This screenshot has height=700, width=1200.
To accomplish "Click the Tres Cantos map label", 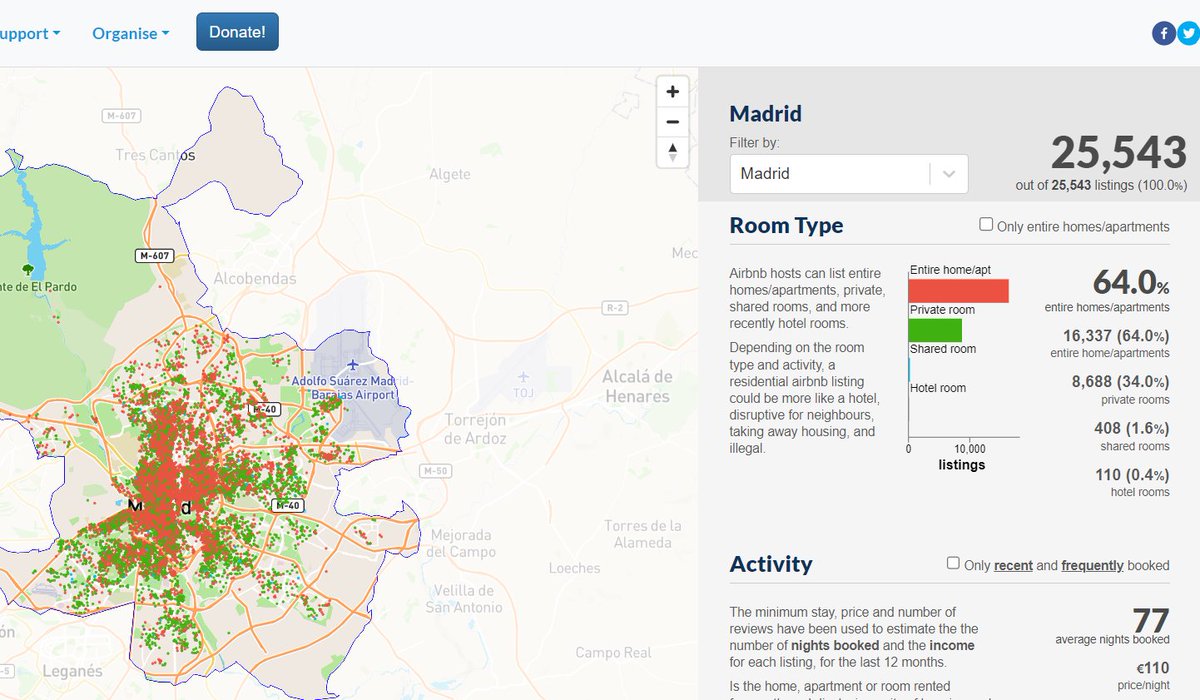I will (155, 155).
